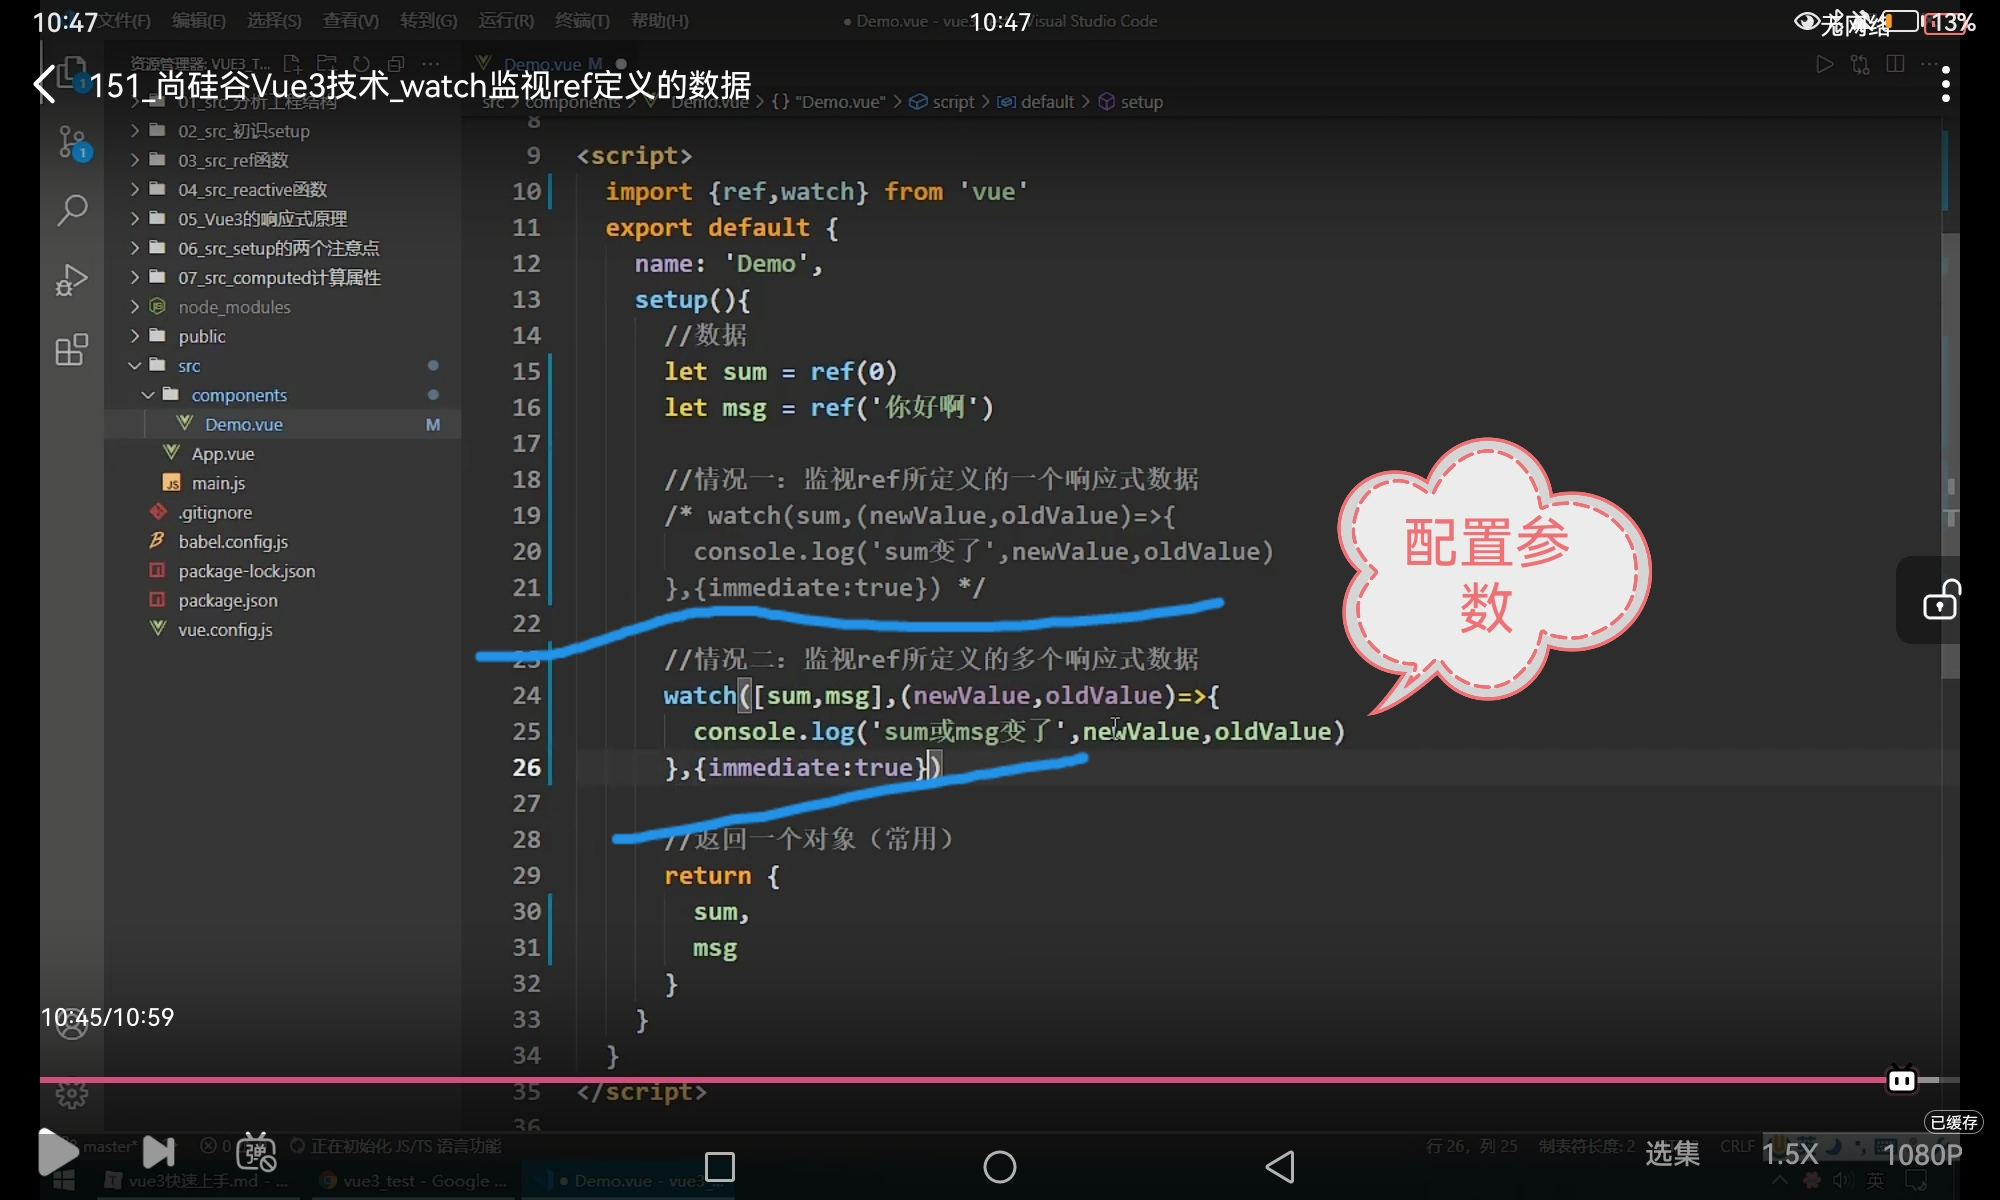Tap the screen lock icon
Screen dimensions: 2000x1200
click(x=1941, y=601)
